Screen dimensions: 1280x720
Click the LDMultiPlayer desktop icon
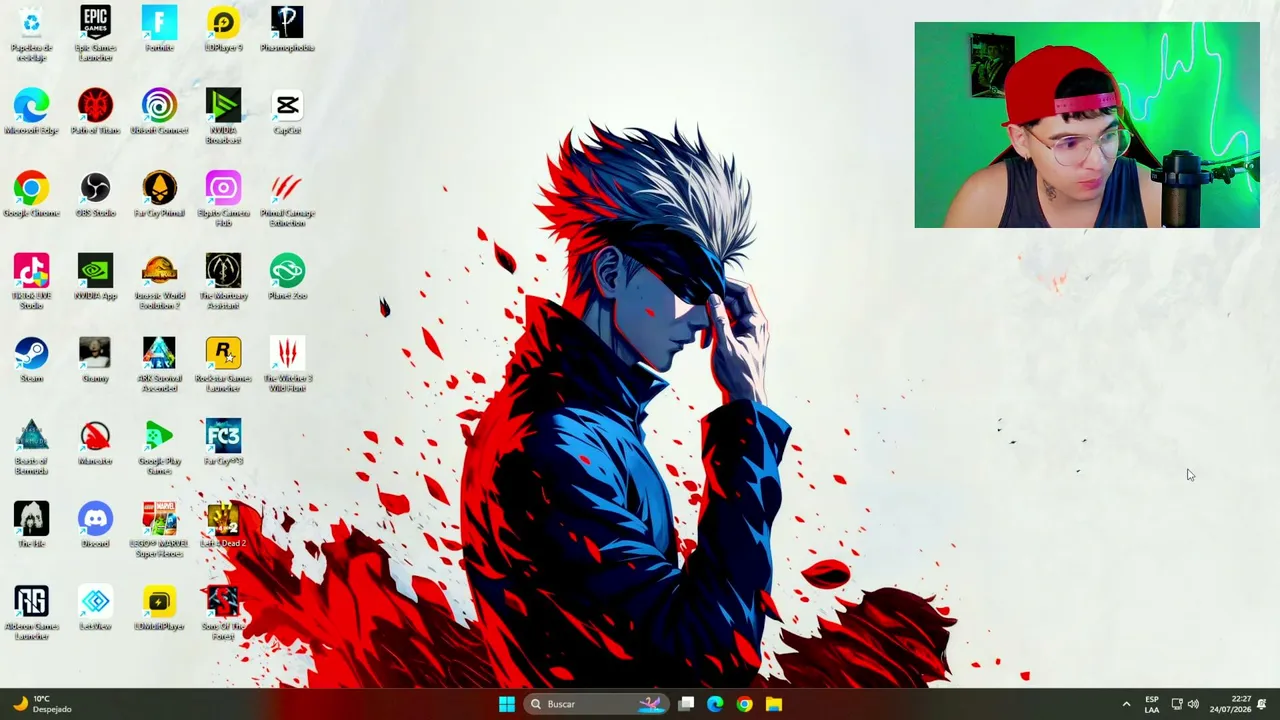click(159, 609)
